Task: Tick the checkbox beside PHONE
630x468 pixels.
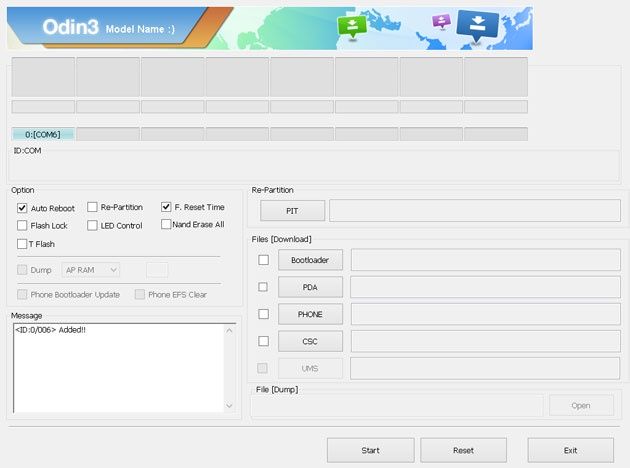Action: [x=264, y=314]
